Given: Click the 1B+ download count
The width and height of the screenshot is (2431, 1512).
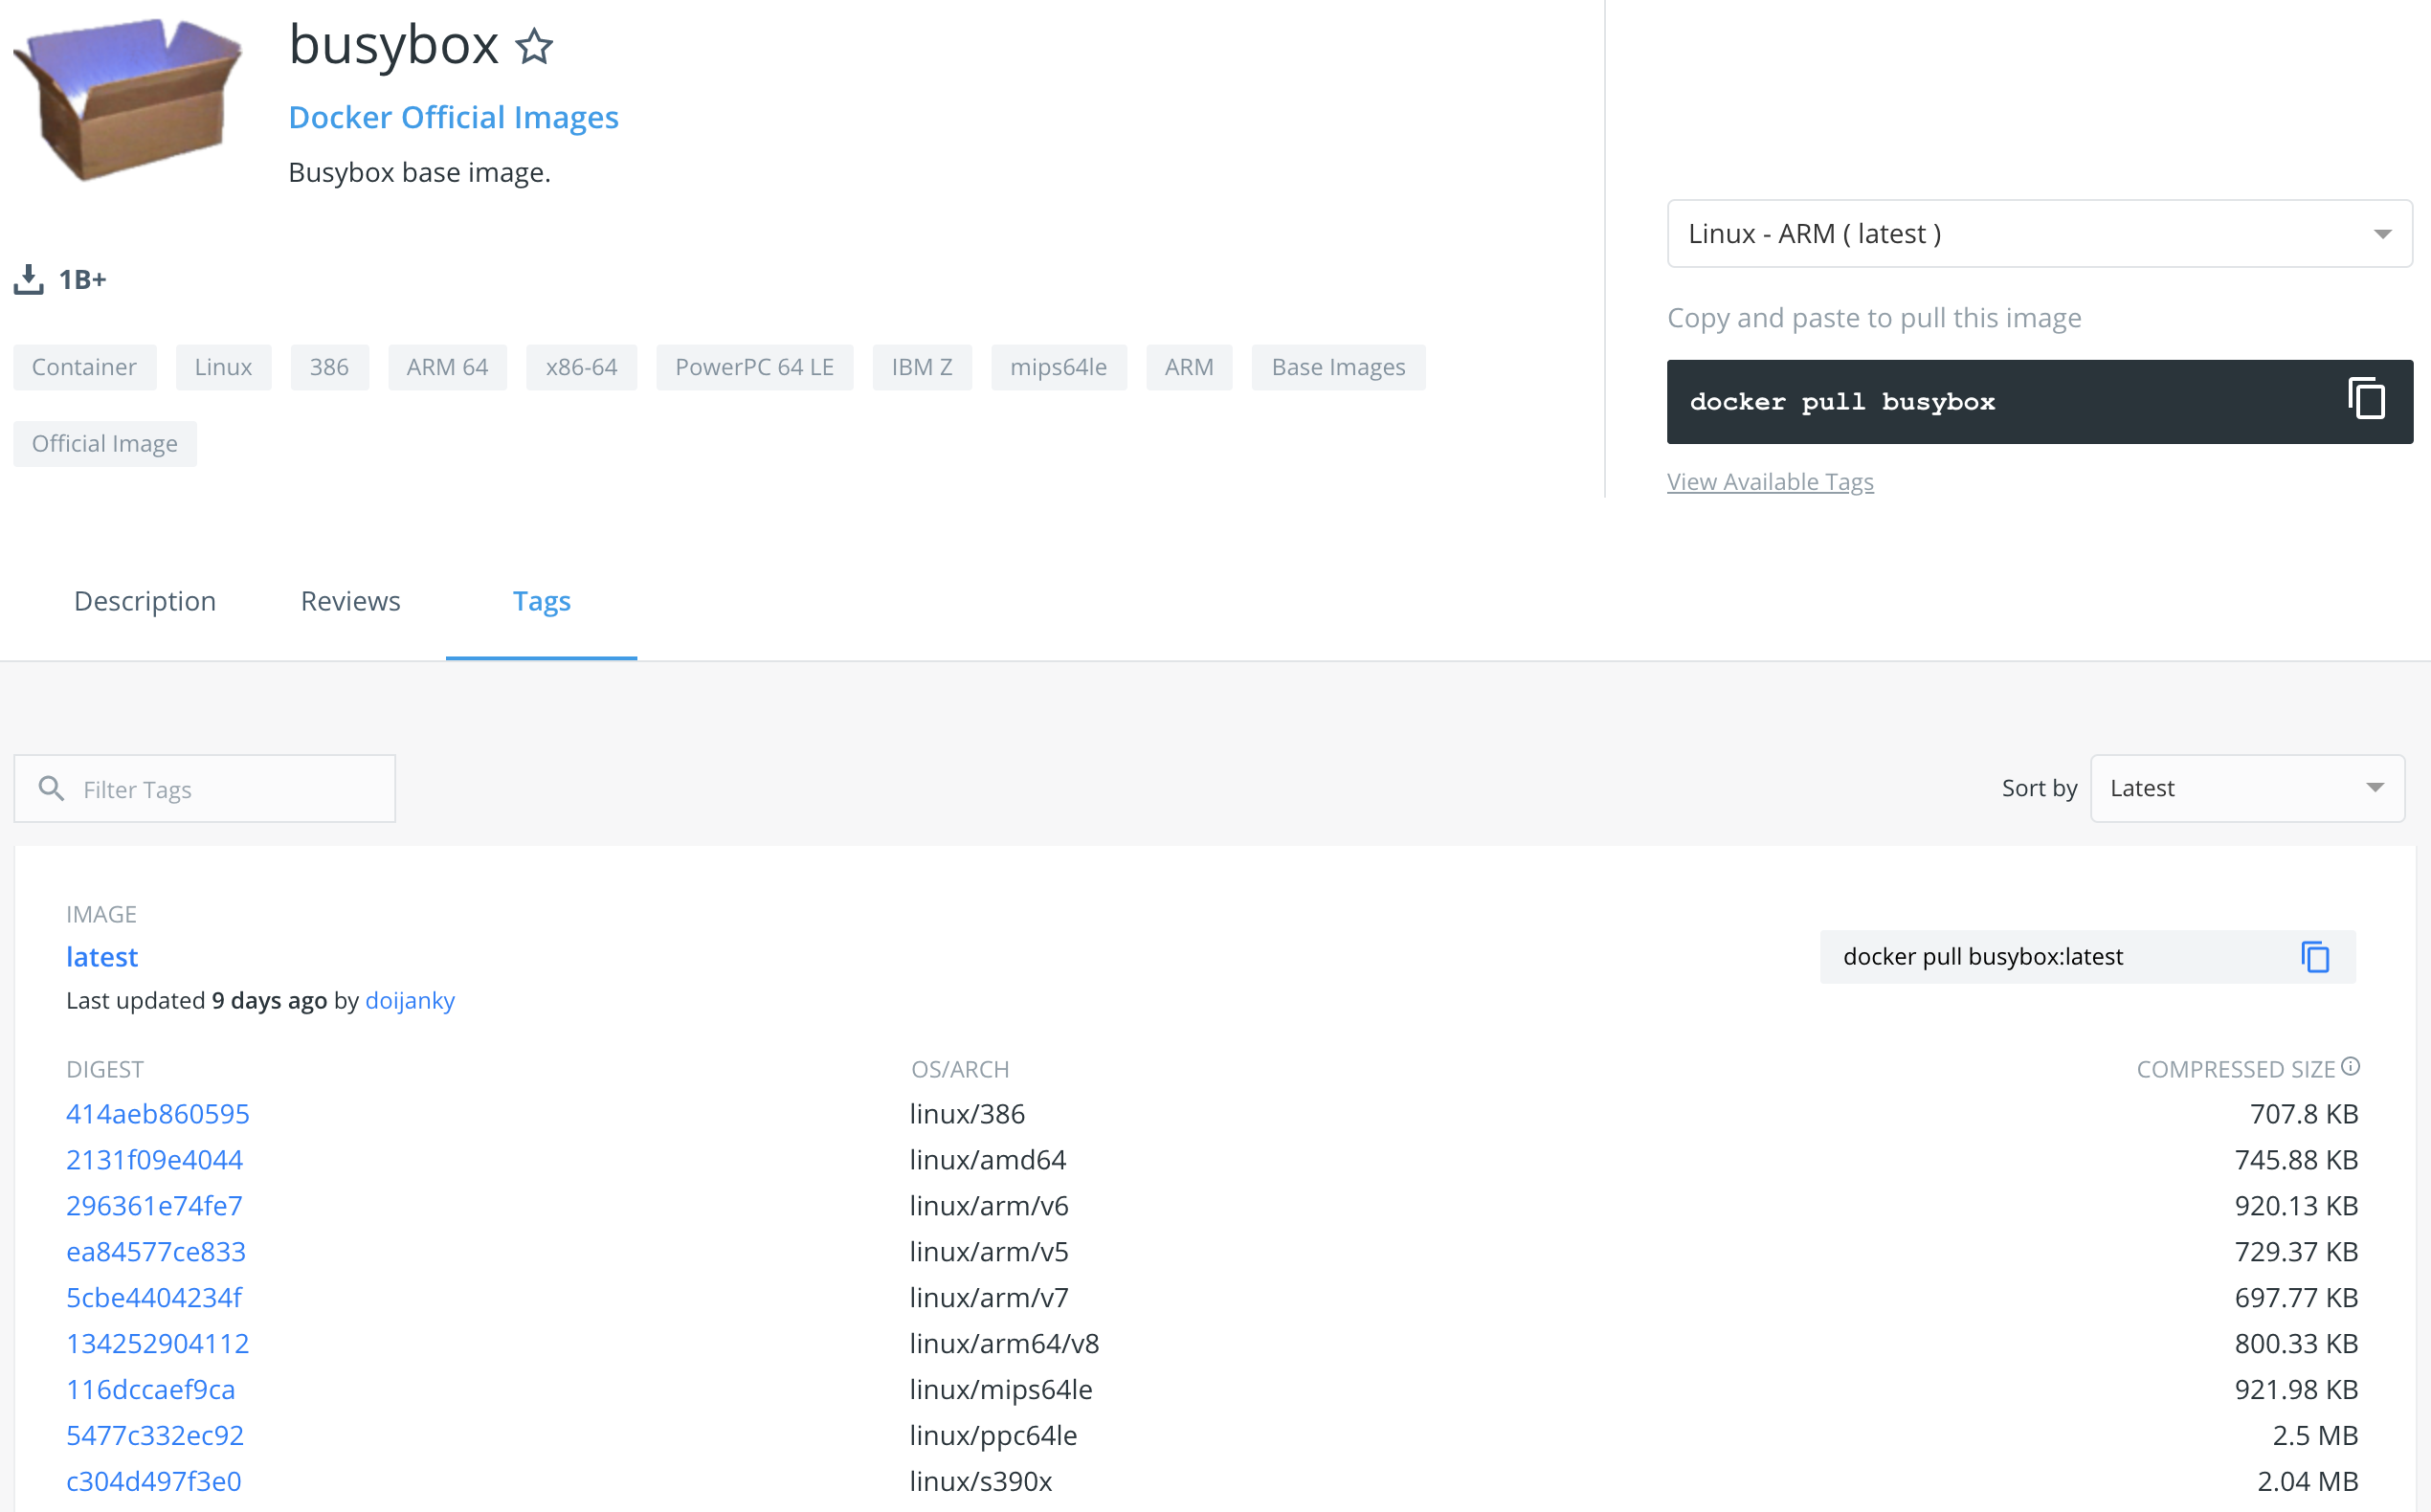Looking at the screenshot, I should pyautogui.click(x=82, y=280).
